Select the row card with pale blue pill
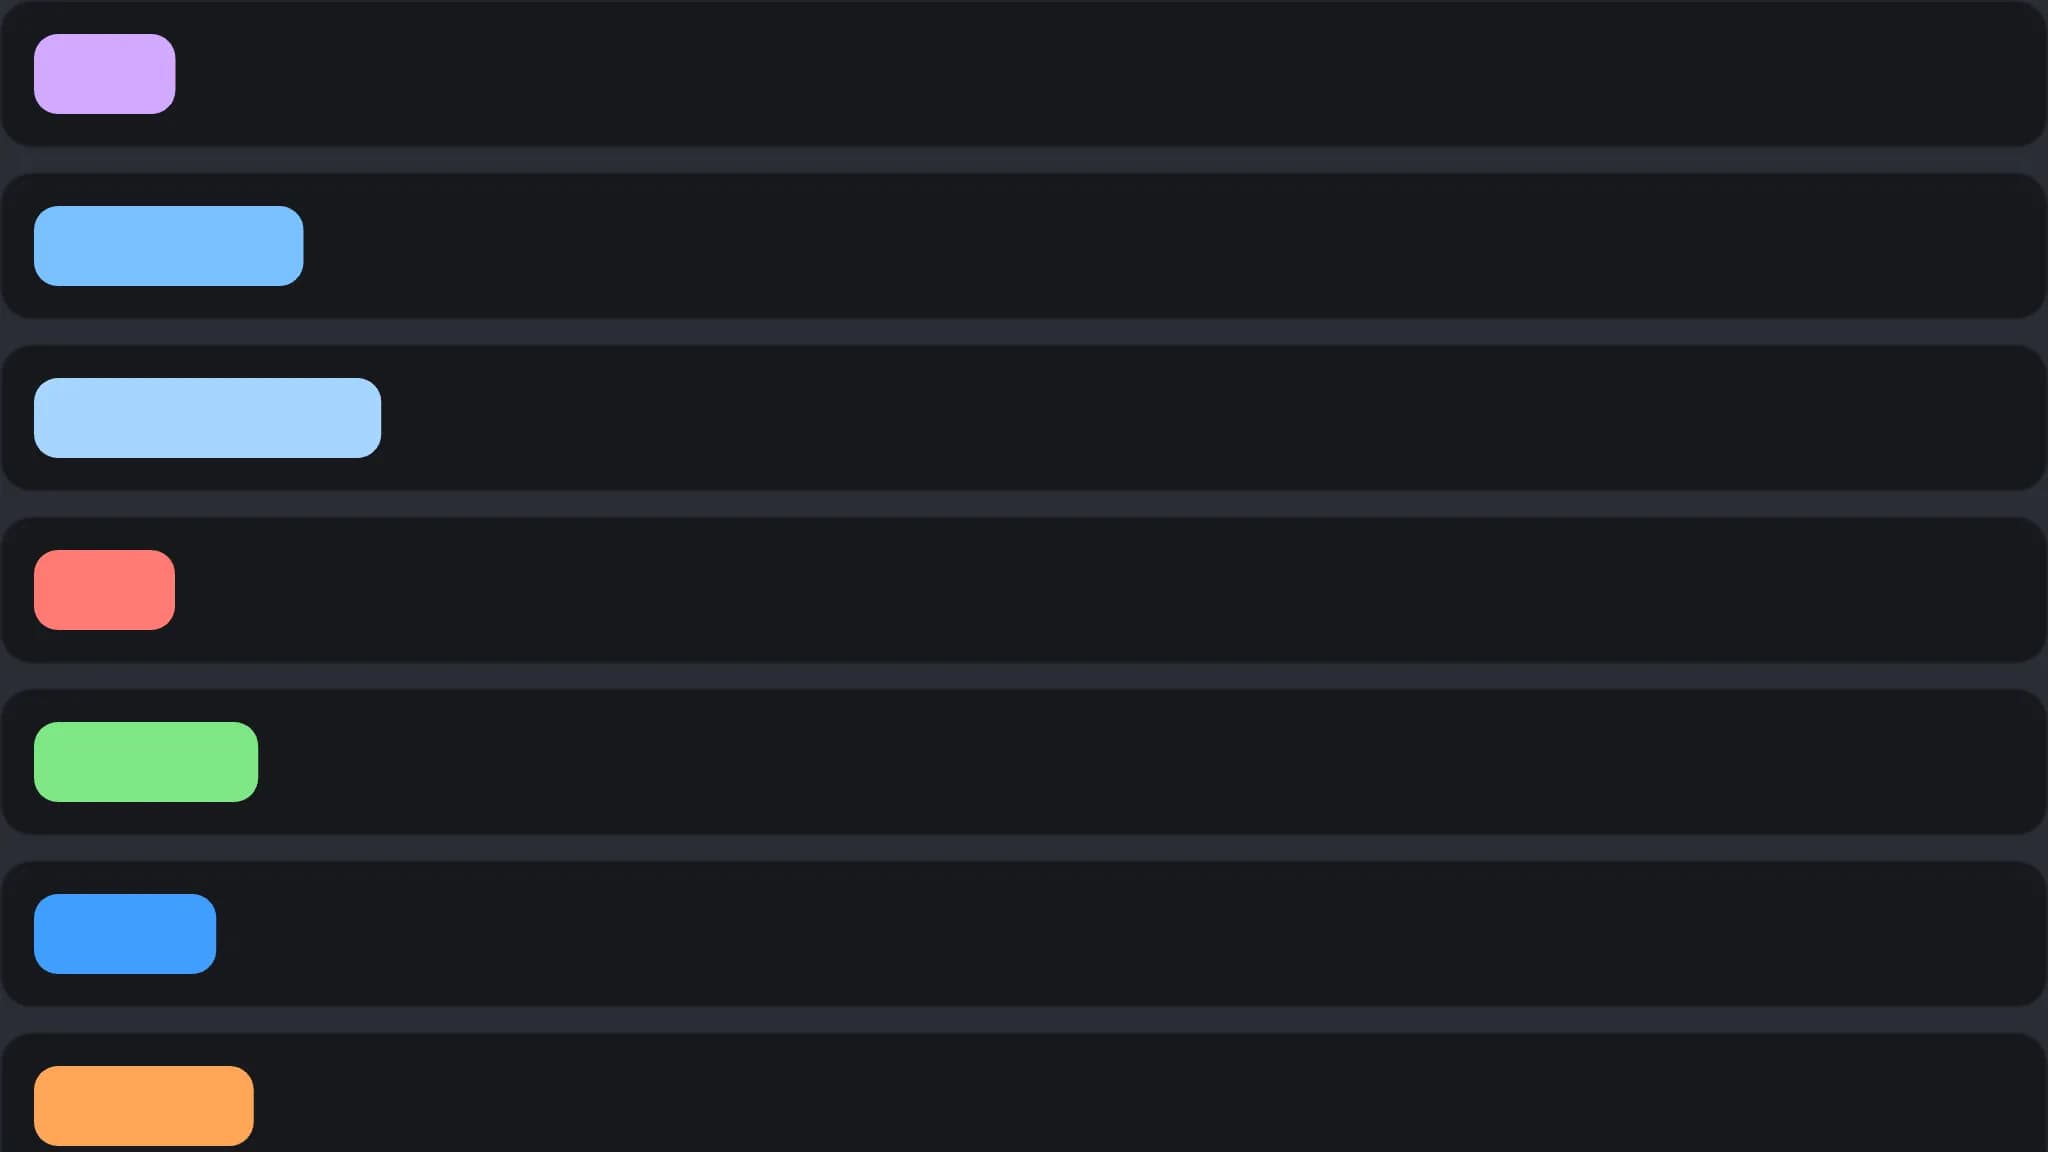Image resolution: width=2048 pixels, height=1152 pixels. 1024,418
